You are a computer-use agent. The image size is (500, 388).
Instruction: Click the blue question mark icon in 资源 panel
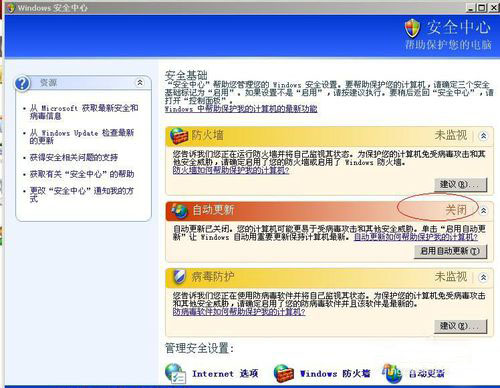[22, 83]
